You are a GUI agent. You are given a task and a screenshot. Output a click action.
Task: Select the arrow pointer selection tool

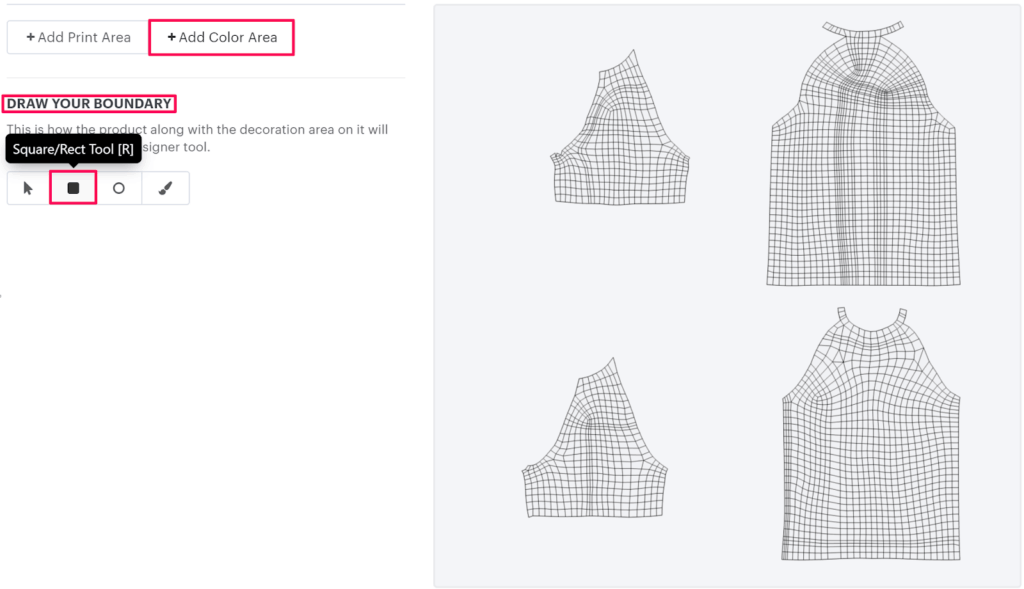(x=28, y=188)
